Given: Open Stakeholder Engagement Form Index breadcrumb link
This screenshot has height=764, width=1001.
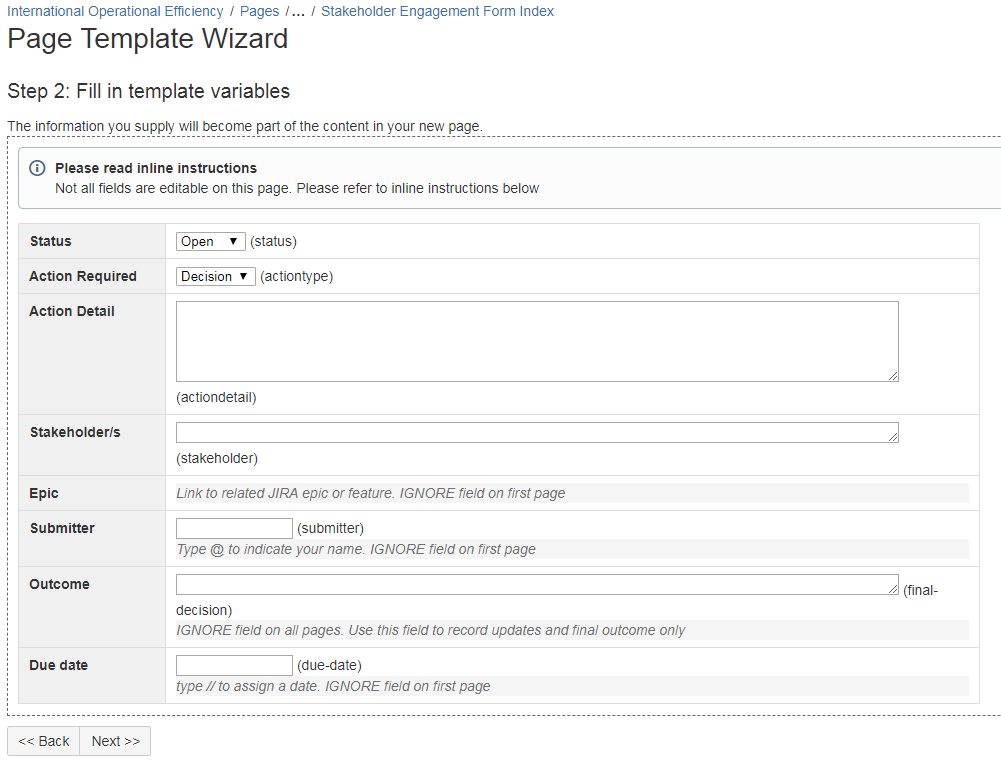Looking at the screenshot, I should [437, 11].
